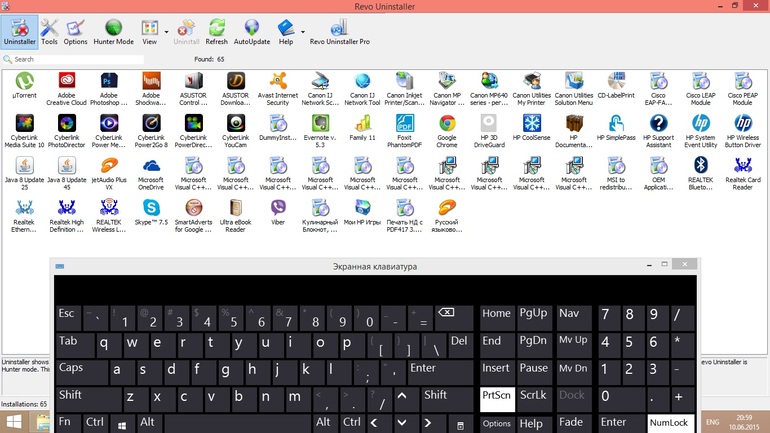Toggle left Shift on the on-screen keyboard
This screenshot has height=433, width=770.
click(x=88, y=399)
